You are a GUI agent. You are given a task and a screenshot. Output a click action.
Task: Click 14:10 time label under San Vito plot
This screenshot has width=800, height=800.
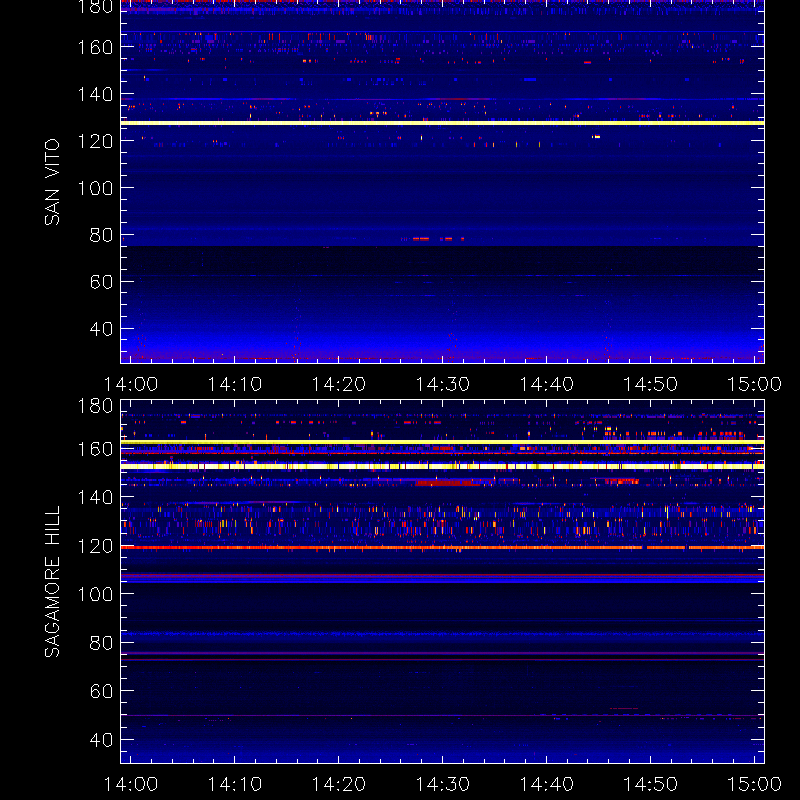(235, 384)
